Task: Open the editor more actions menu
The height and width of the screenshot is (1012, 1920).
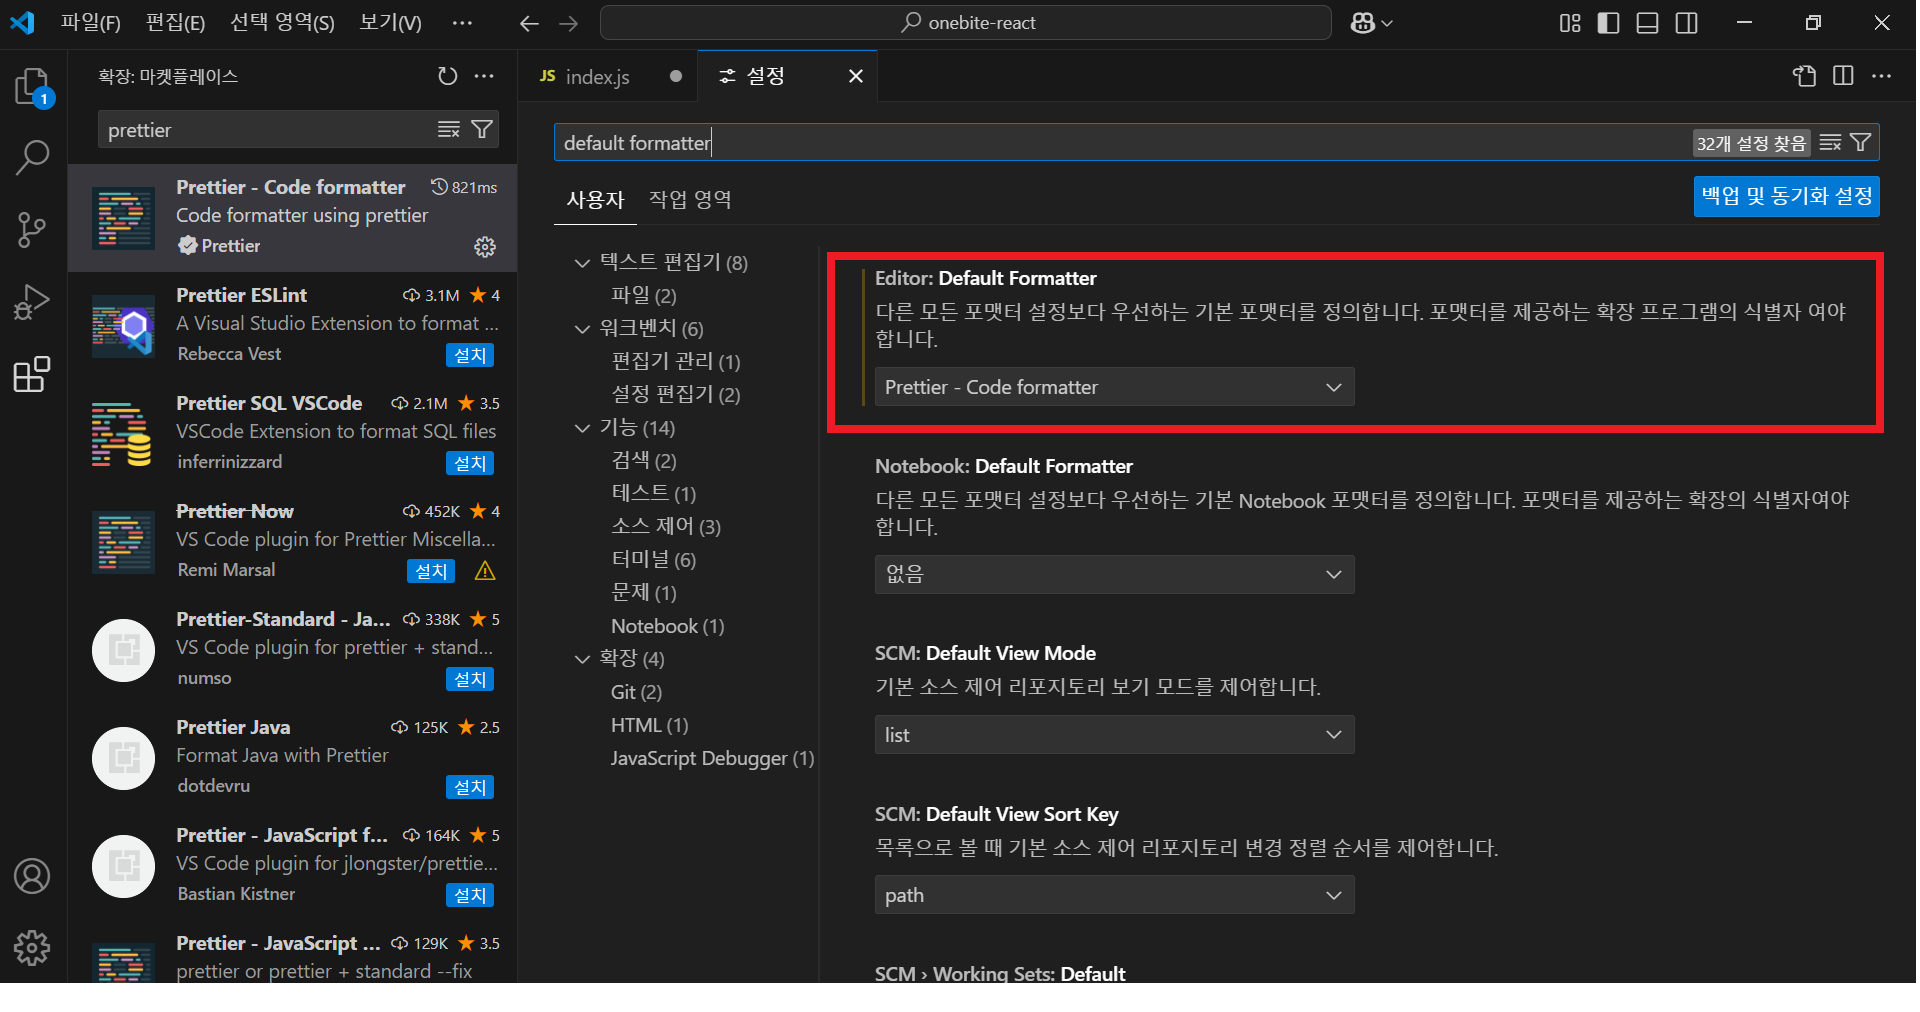Action: 1881,76
